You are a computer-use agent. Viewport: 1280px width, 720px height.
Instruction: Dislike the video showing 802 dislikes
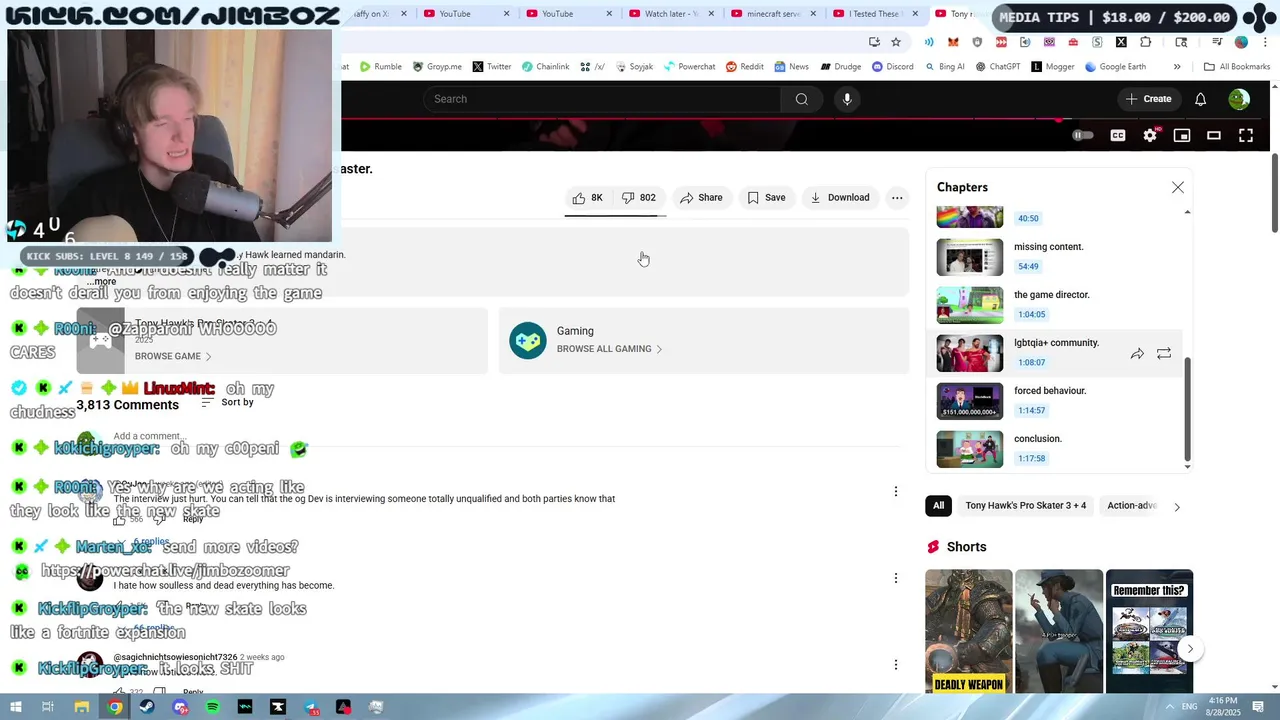(x=639, y=198)
